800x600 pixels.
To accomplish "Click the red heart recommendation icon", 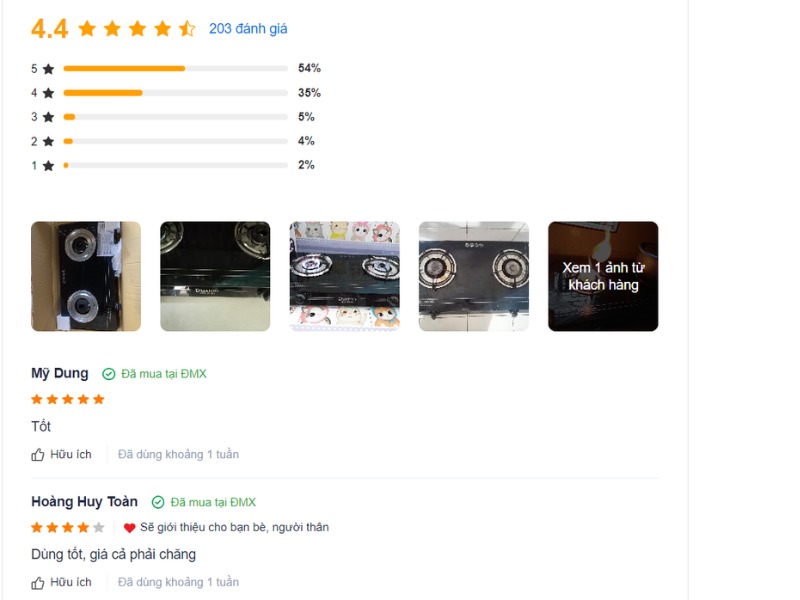I will [130, 528].
